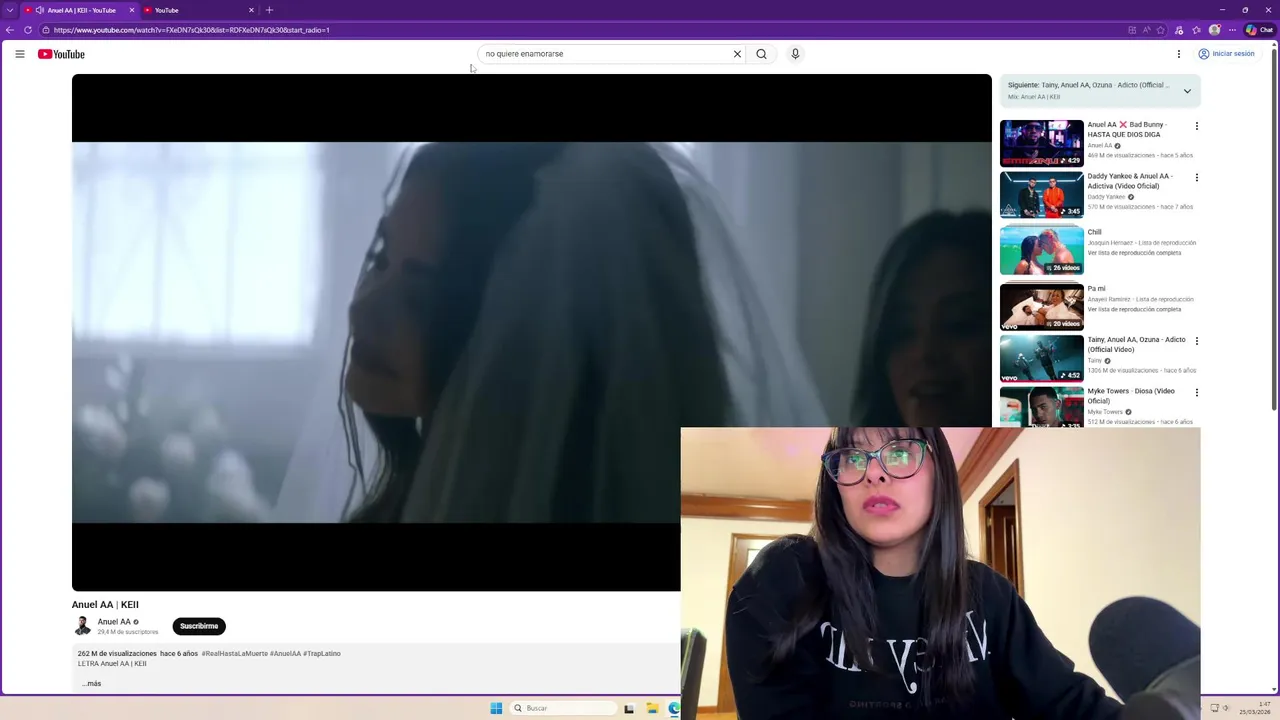Open the Copilot Chat button
This screenshot has width=1280, height=720.
(x=1258, y=30)
